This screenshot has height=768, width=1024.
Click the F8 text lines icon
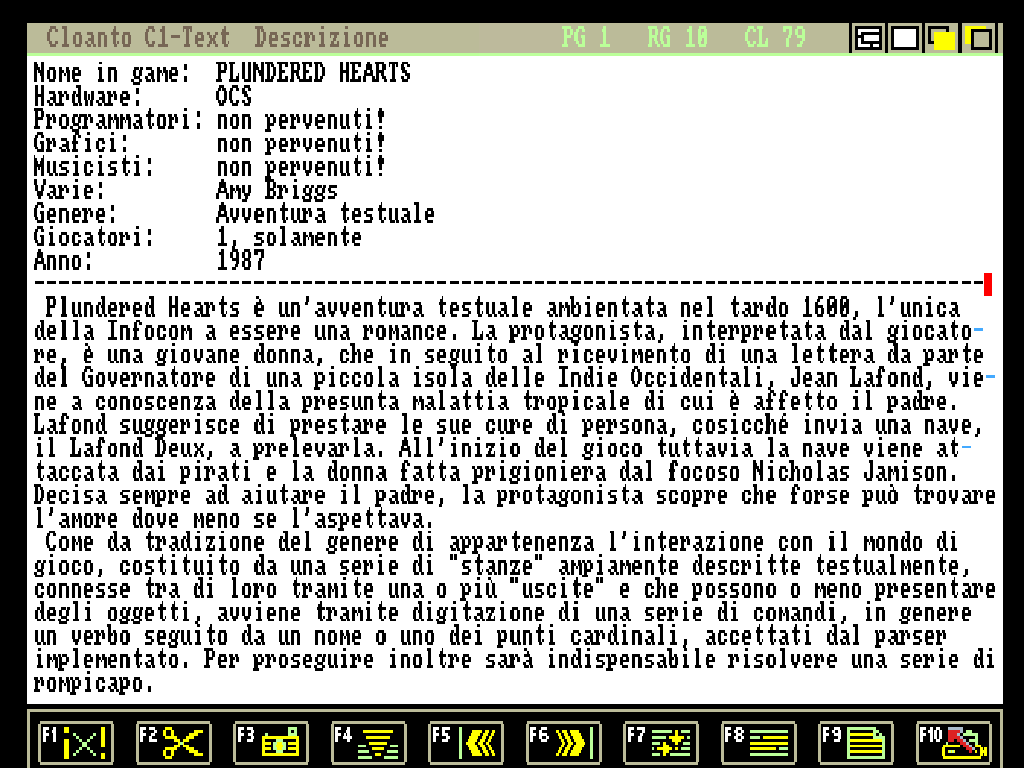coord(759,742)
